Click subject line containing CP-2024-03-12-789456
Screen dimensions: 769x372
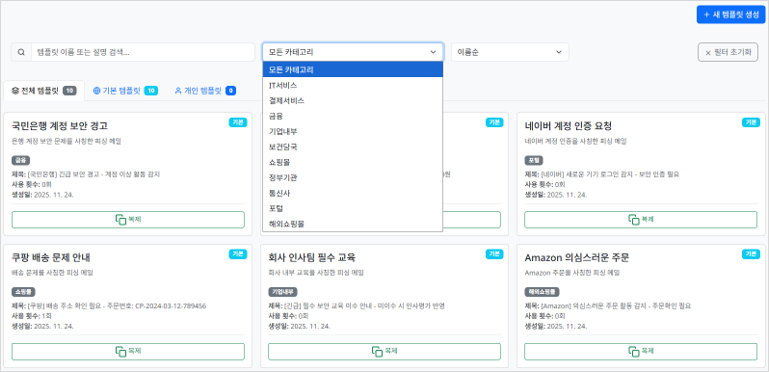tap(109, 306)
